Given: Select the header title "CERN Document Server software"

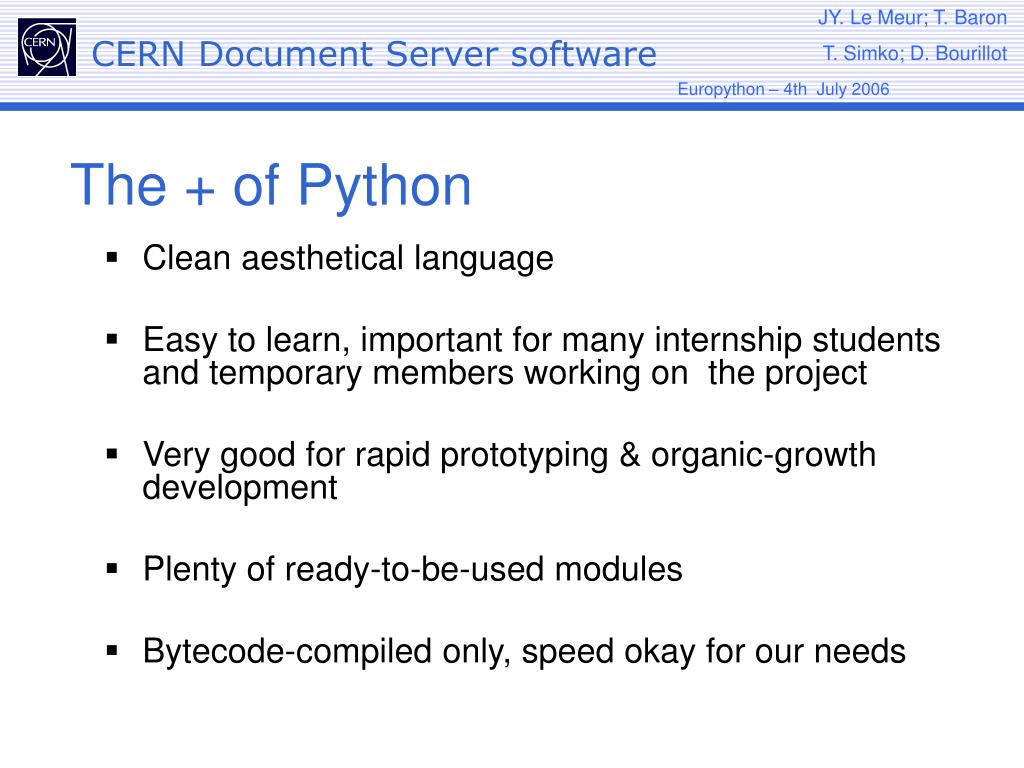Looking at the screenshot, I should point(374,54).
